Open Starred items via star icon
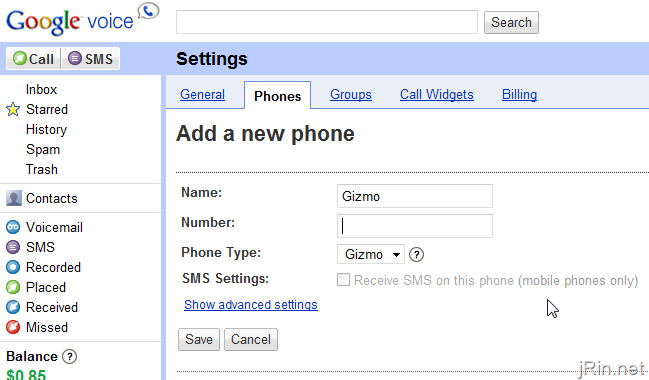The height and width of the screenshot is (380, 649). pyautogui.click(x=13, y=109)
